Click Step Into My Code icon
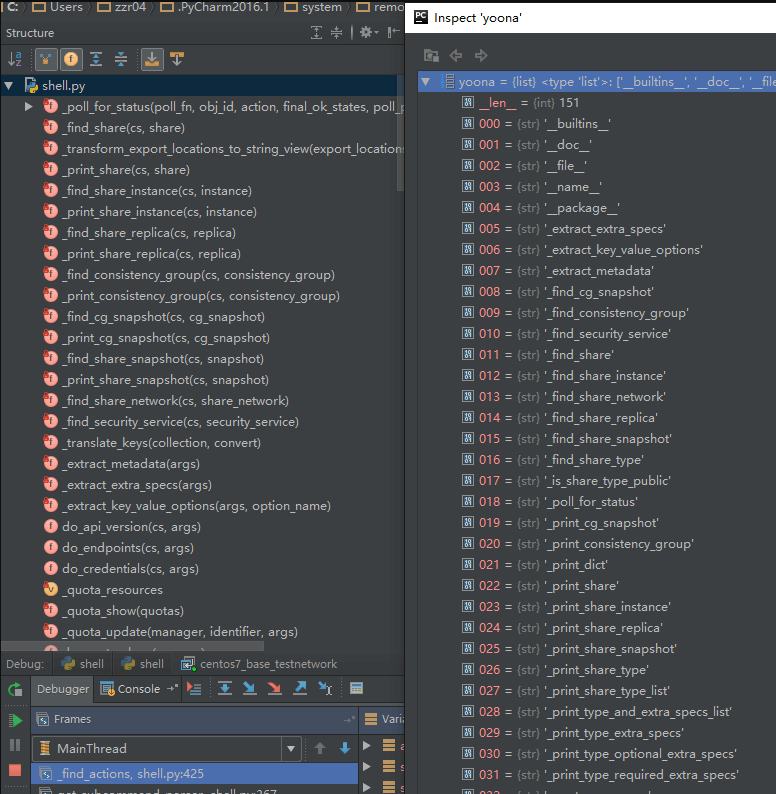The height and width of the screenshot is (794, 776). click(x=275, y=688)
